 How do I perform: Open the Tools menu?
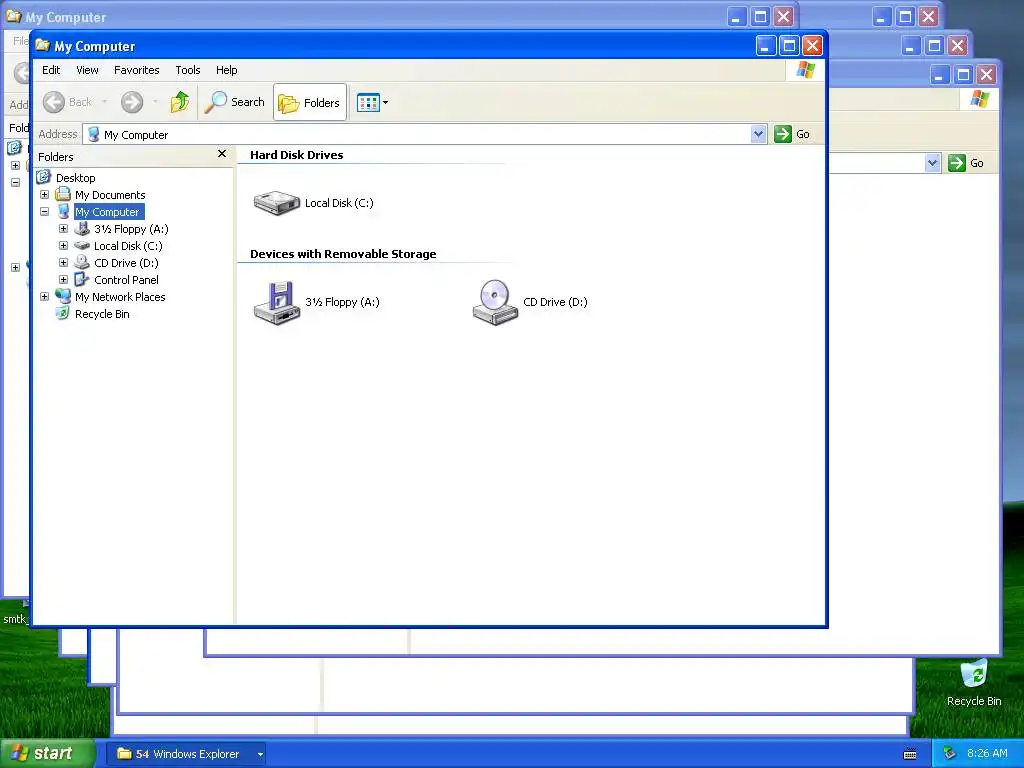pos(187,70)
